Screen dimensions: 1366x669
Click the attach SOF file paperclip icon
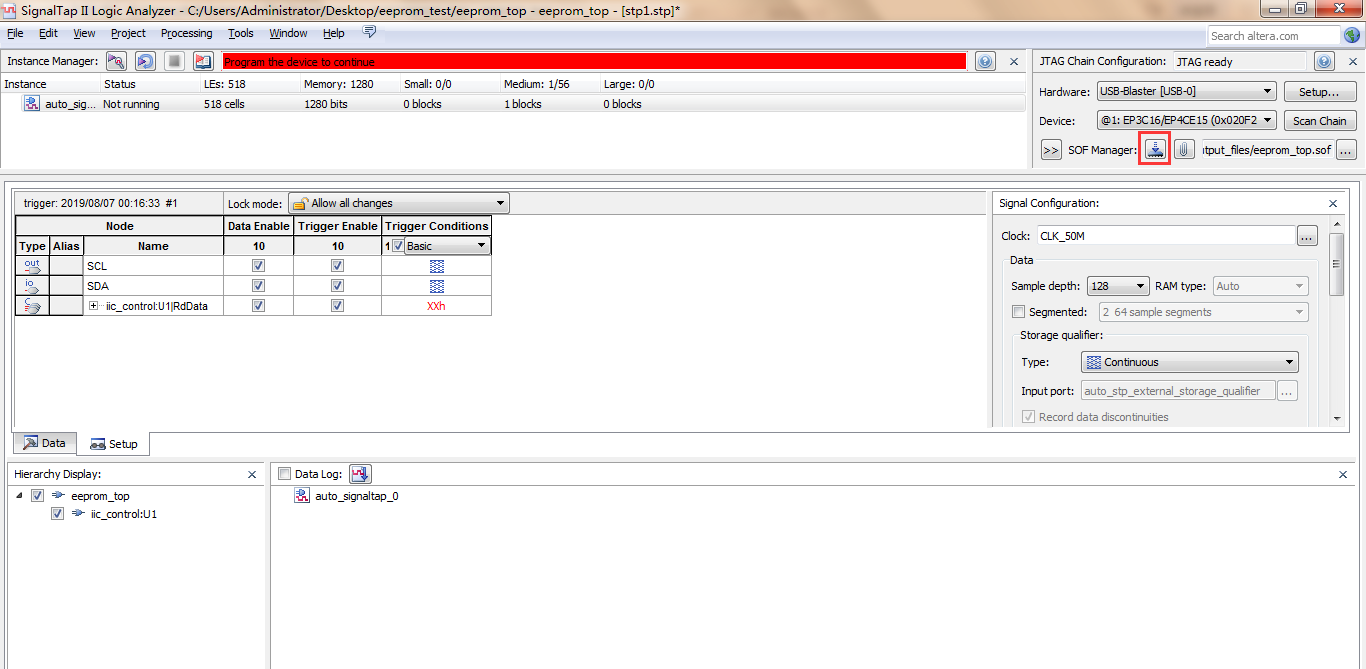1184,149
